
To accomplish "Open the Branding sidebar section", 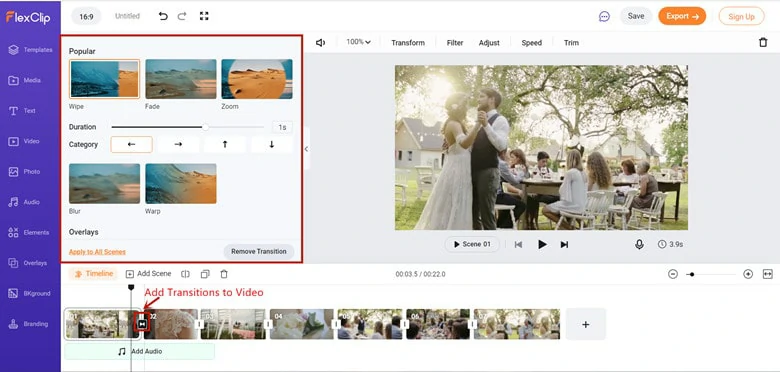I will (28, 324).
